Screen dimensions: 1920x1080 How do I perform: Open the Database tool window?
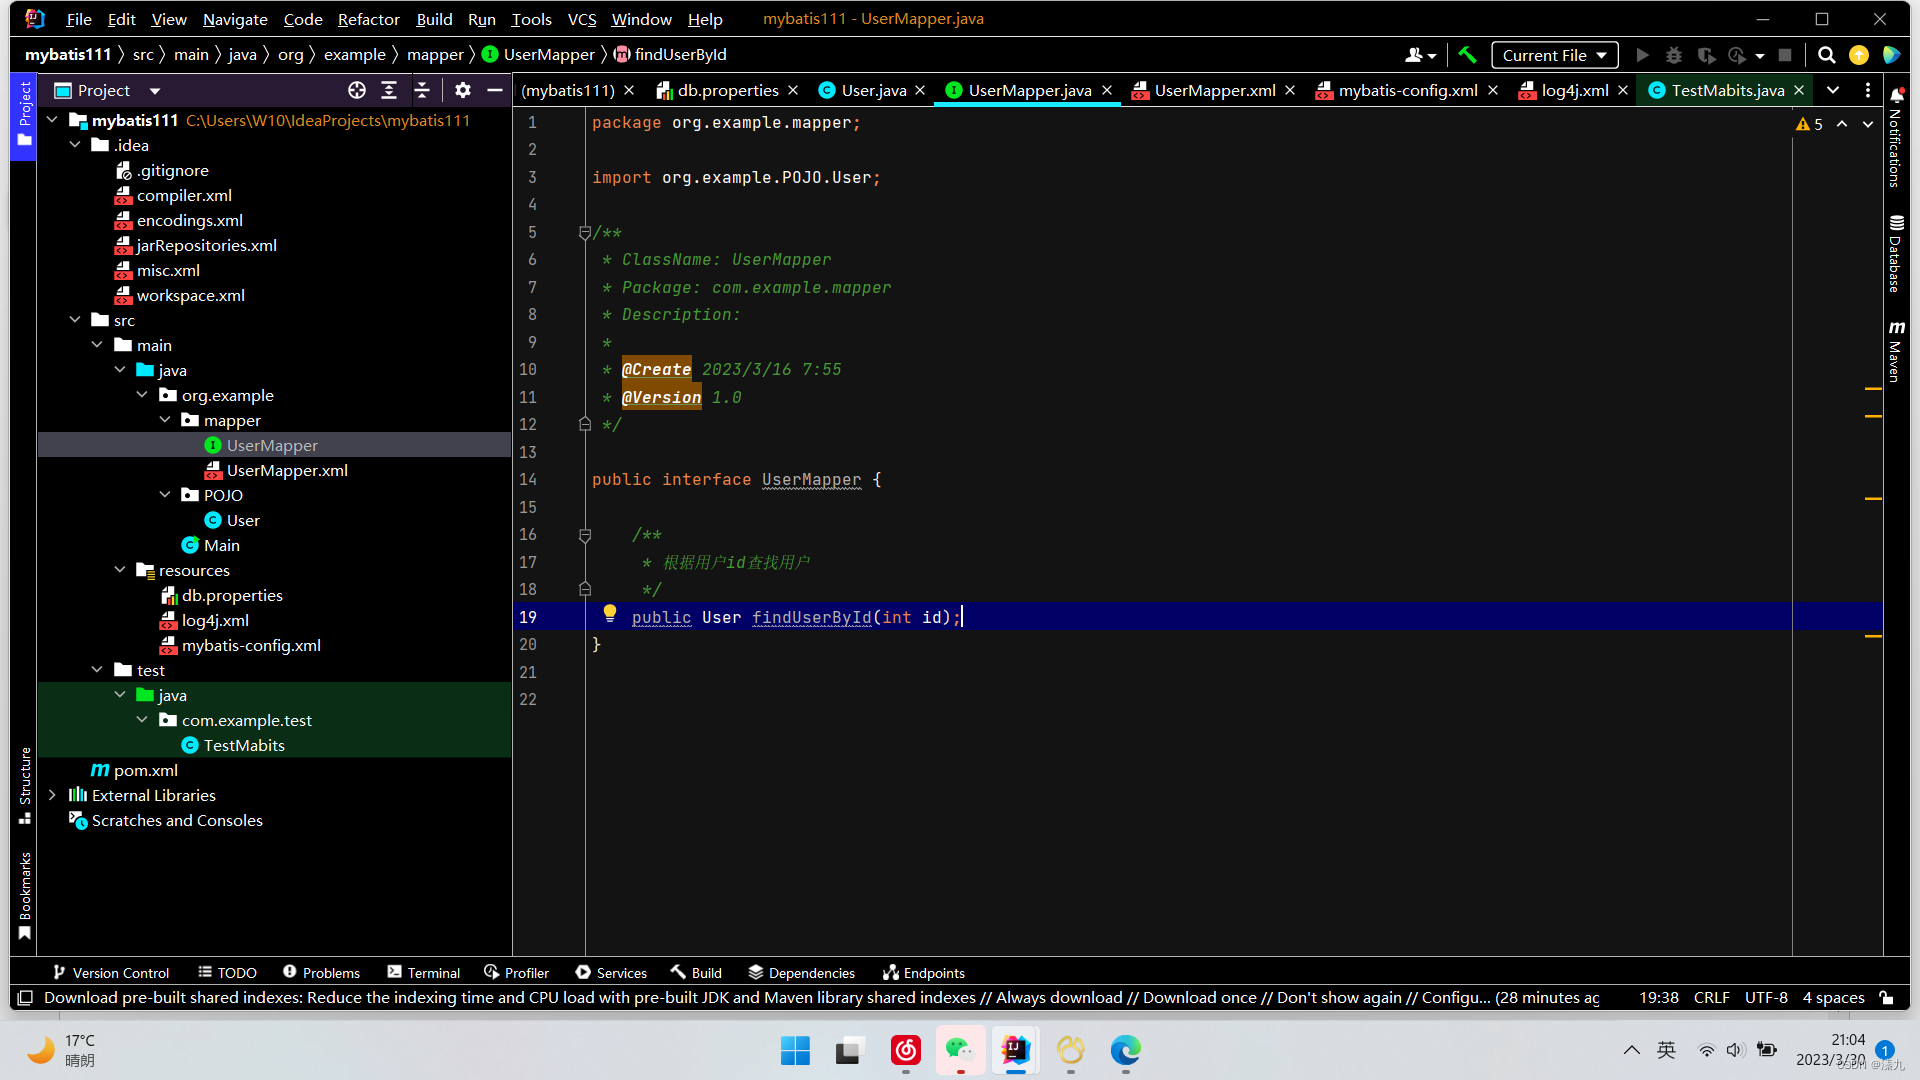pyautogui.click(x=1896, y=253)
